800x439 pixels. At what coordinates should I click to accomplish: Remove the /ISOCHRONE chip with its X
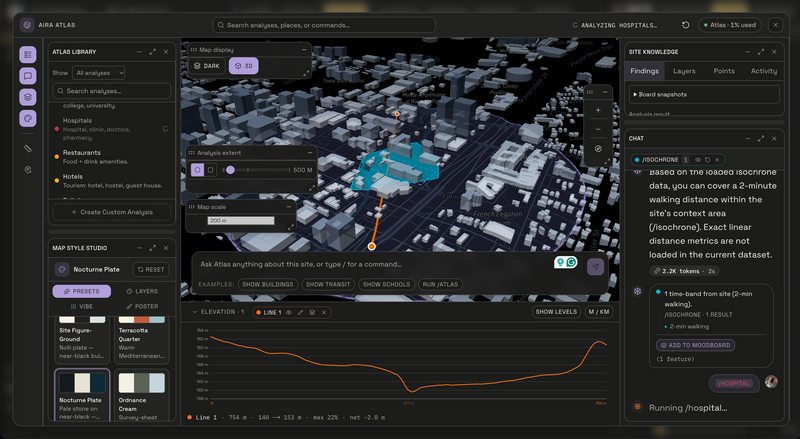[717, 160]
